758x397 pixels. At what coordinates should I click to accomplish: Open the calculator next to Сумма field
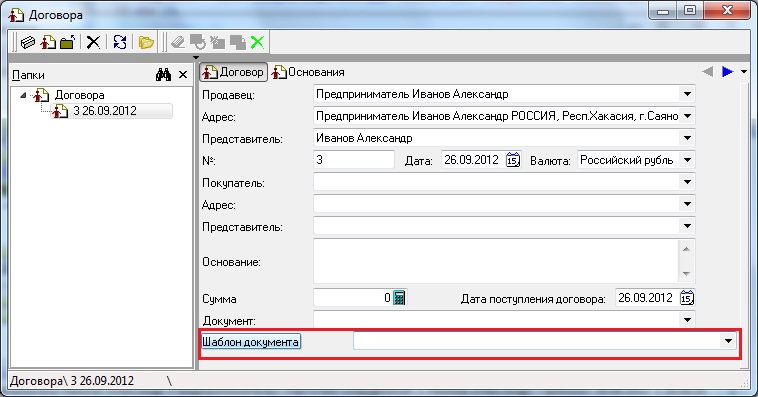click(399, 298)
